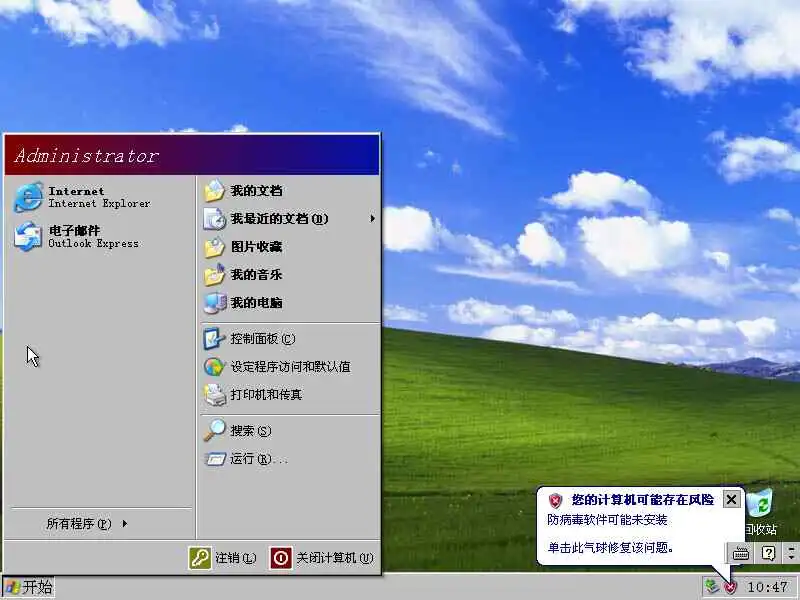The image size is (800, 600).
Task: Click the 注销(L) button
Action: click(222, 558)
